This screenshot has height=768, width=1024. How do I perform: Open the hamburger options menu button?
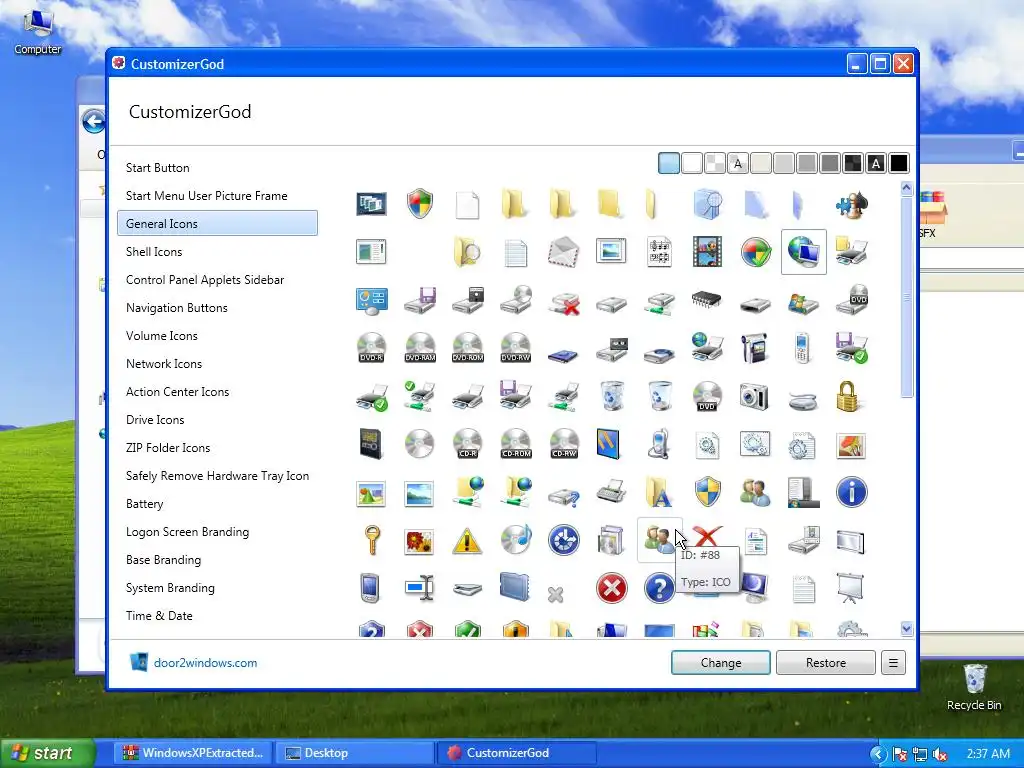click(x=893, y=662)
